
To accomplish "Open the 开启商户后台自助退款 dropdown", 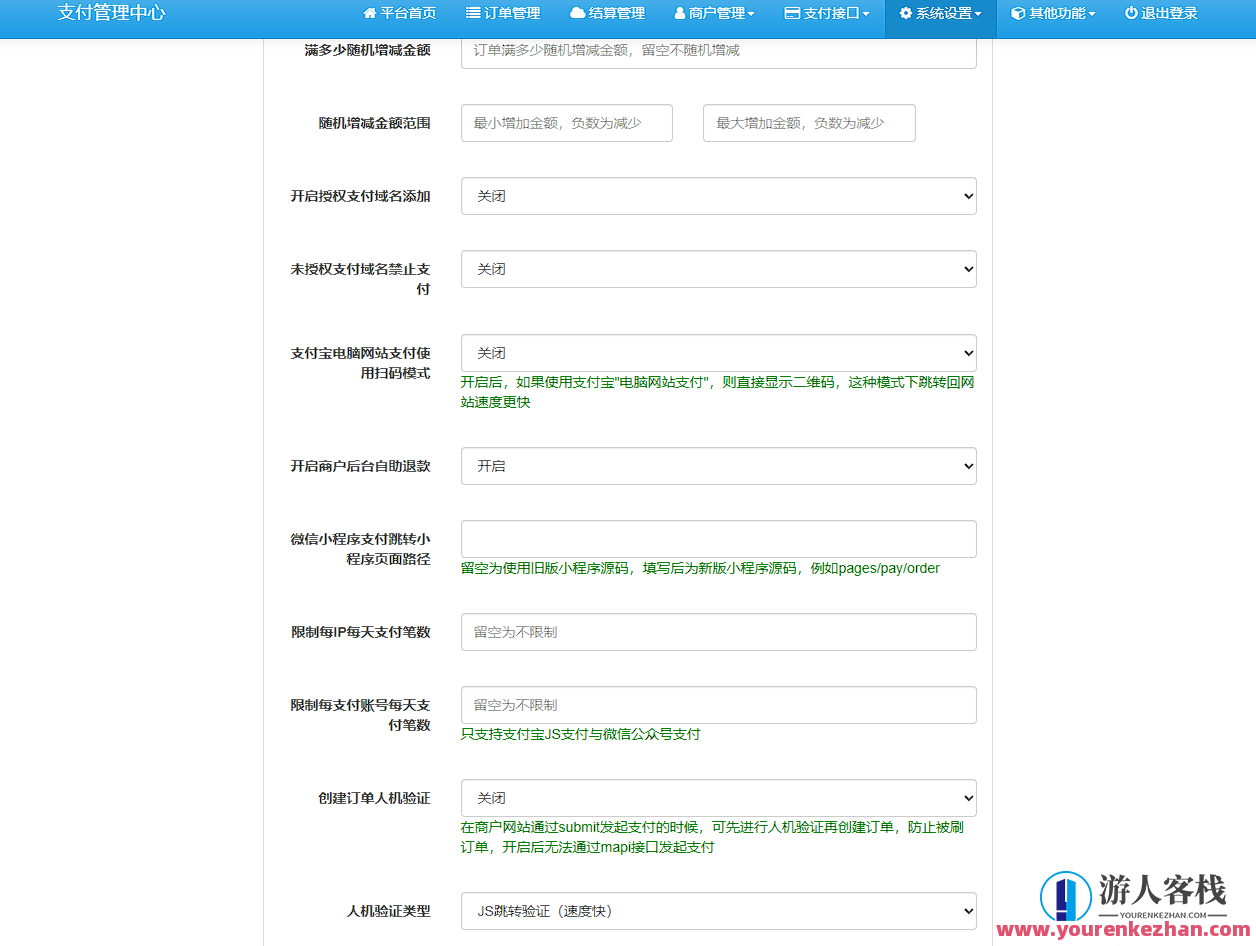I will (718, 466).
